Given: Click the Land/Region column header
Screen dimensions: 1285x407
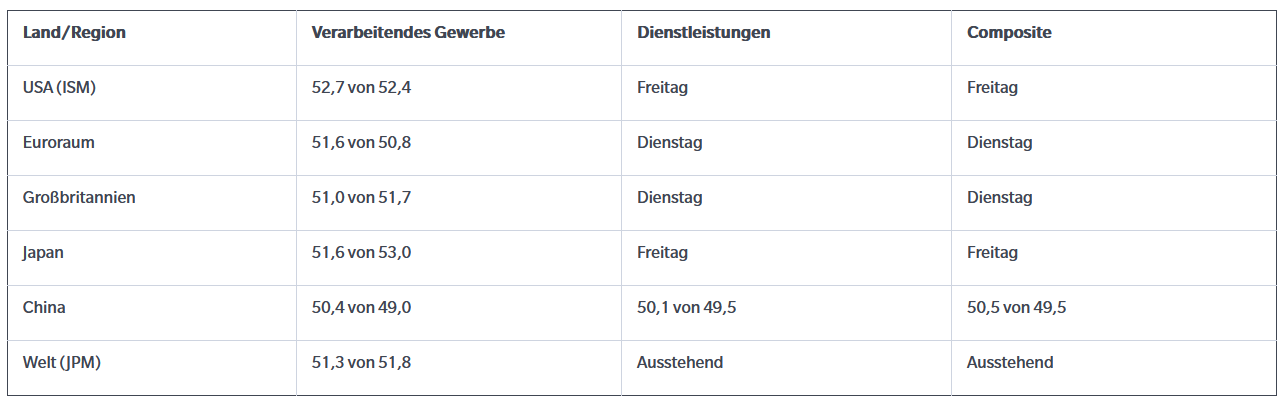Looking at the screenshot, I should (x=74, y=33).
